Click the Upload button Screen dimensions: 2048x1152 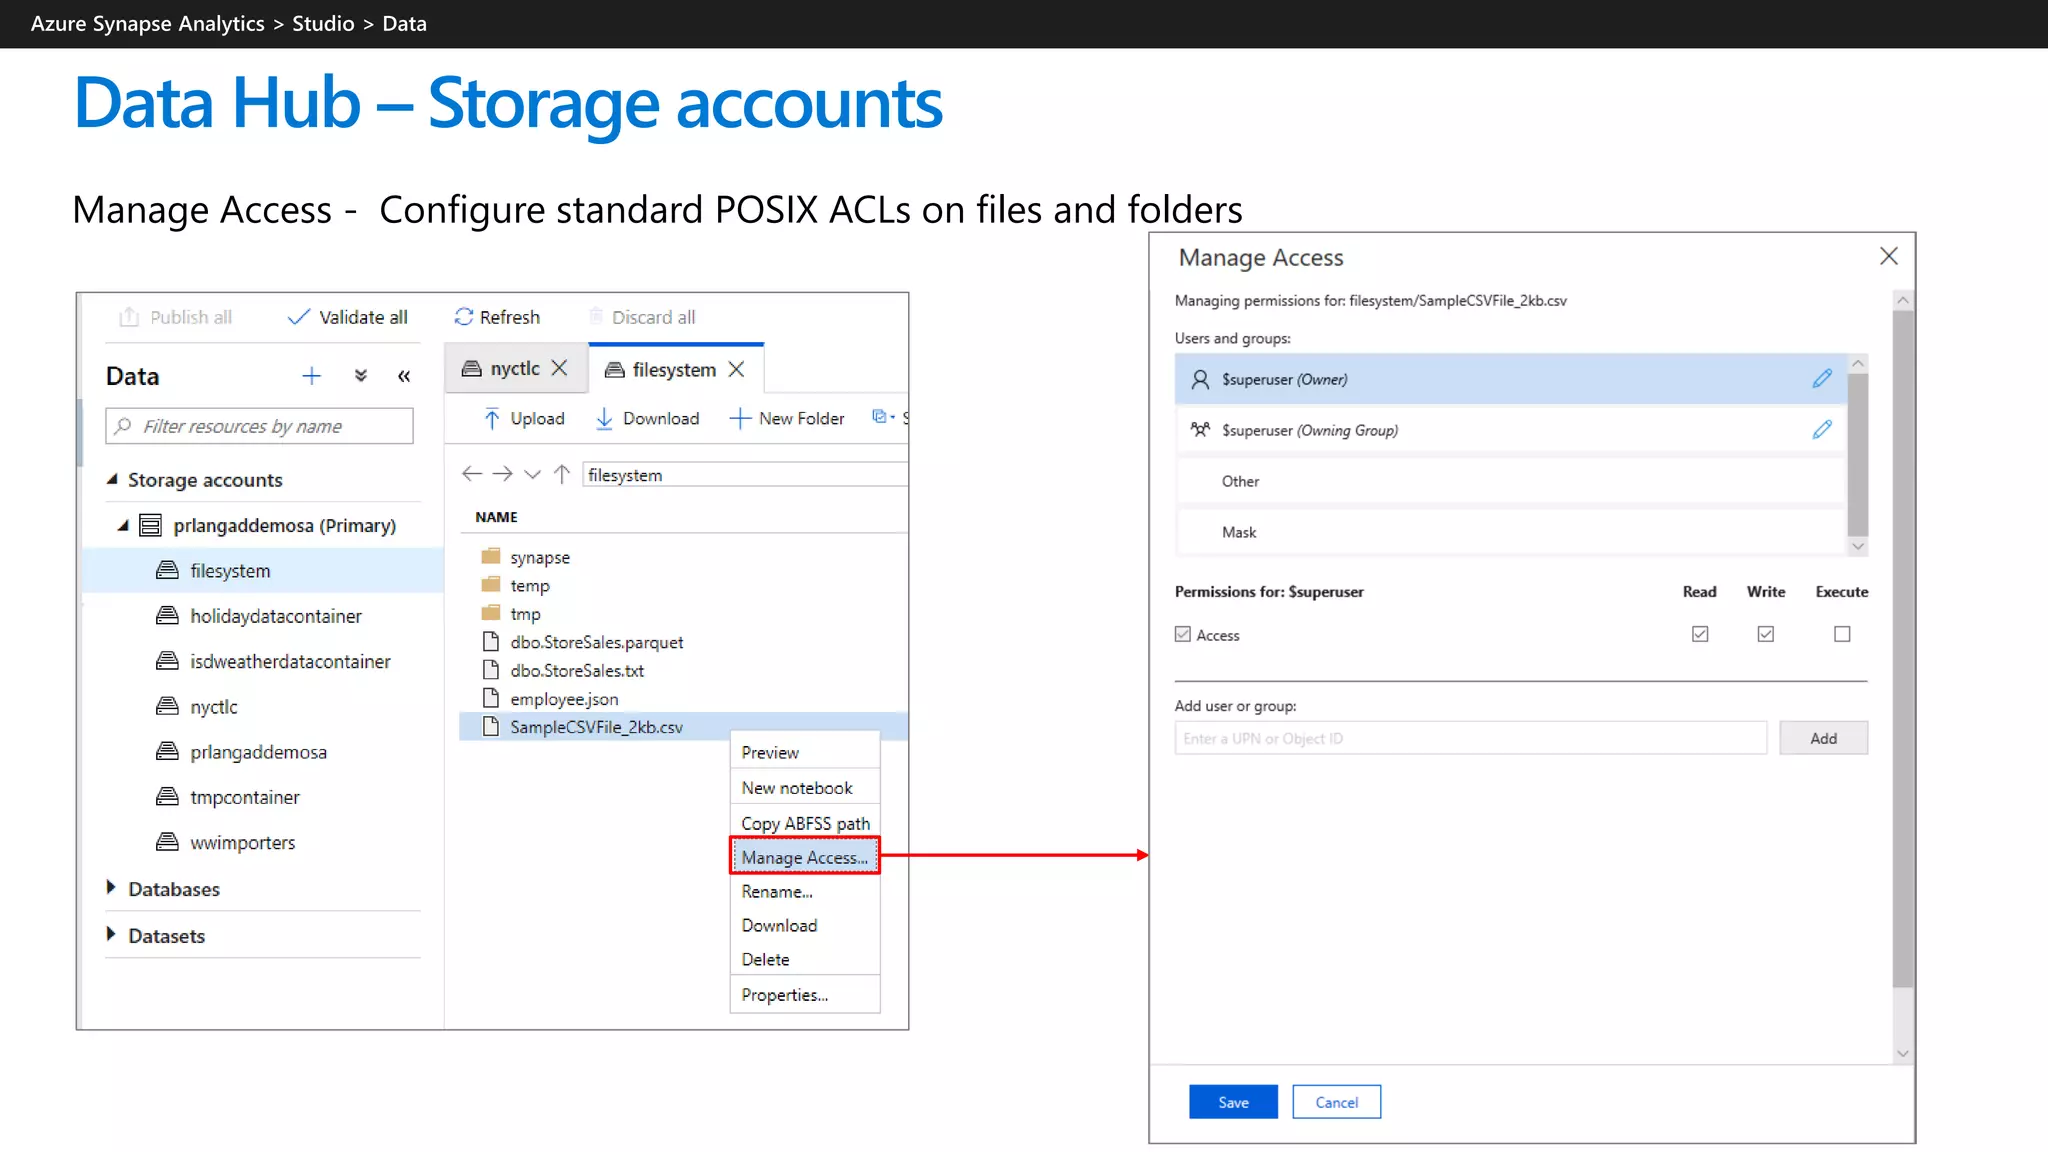point(524,418)
